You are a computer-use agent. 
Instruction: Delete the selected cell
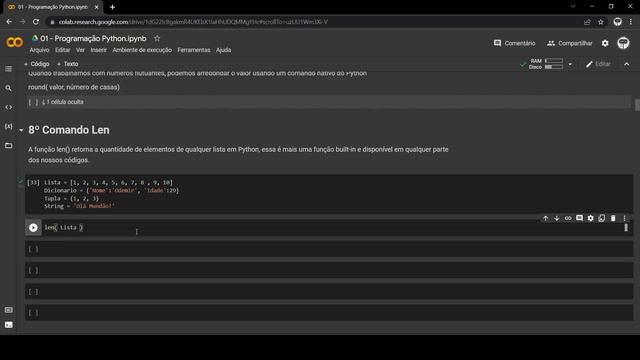tap(613, 218)
